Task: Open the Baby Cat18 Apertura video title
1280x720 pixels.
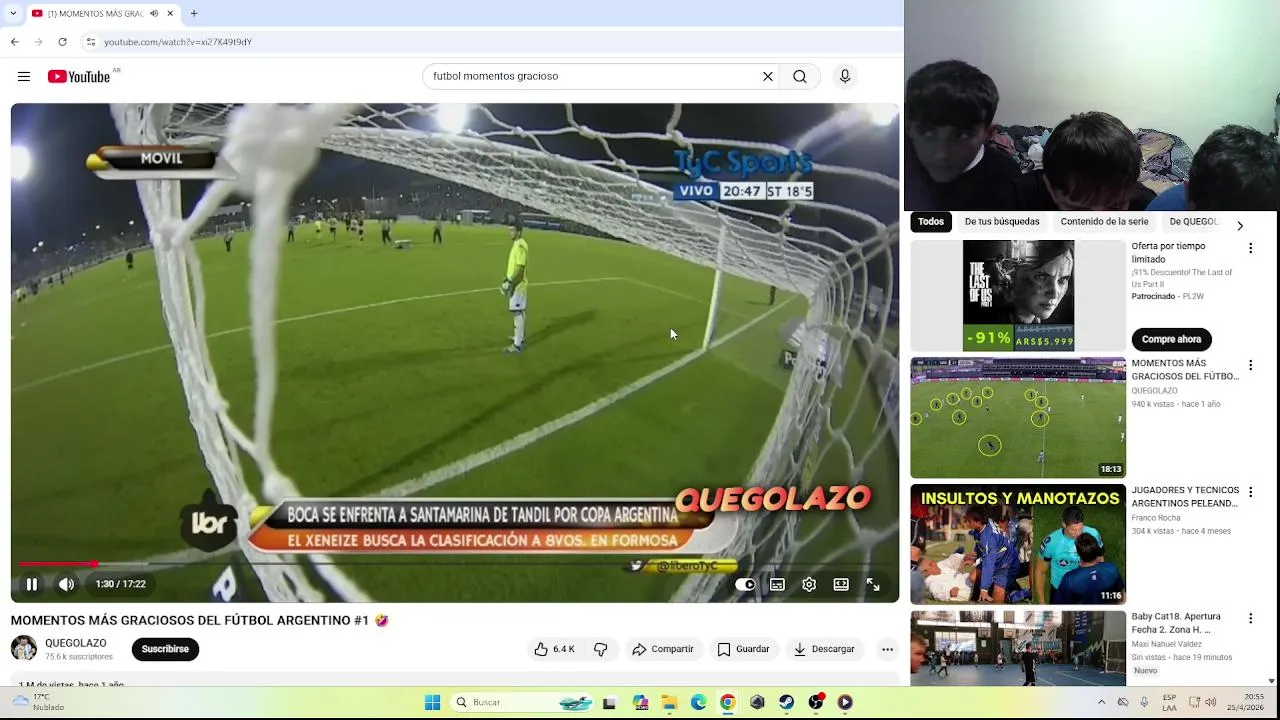Action: tap(1176, 624)
